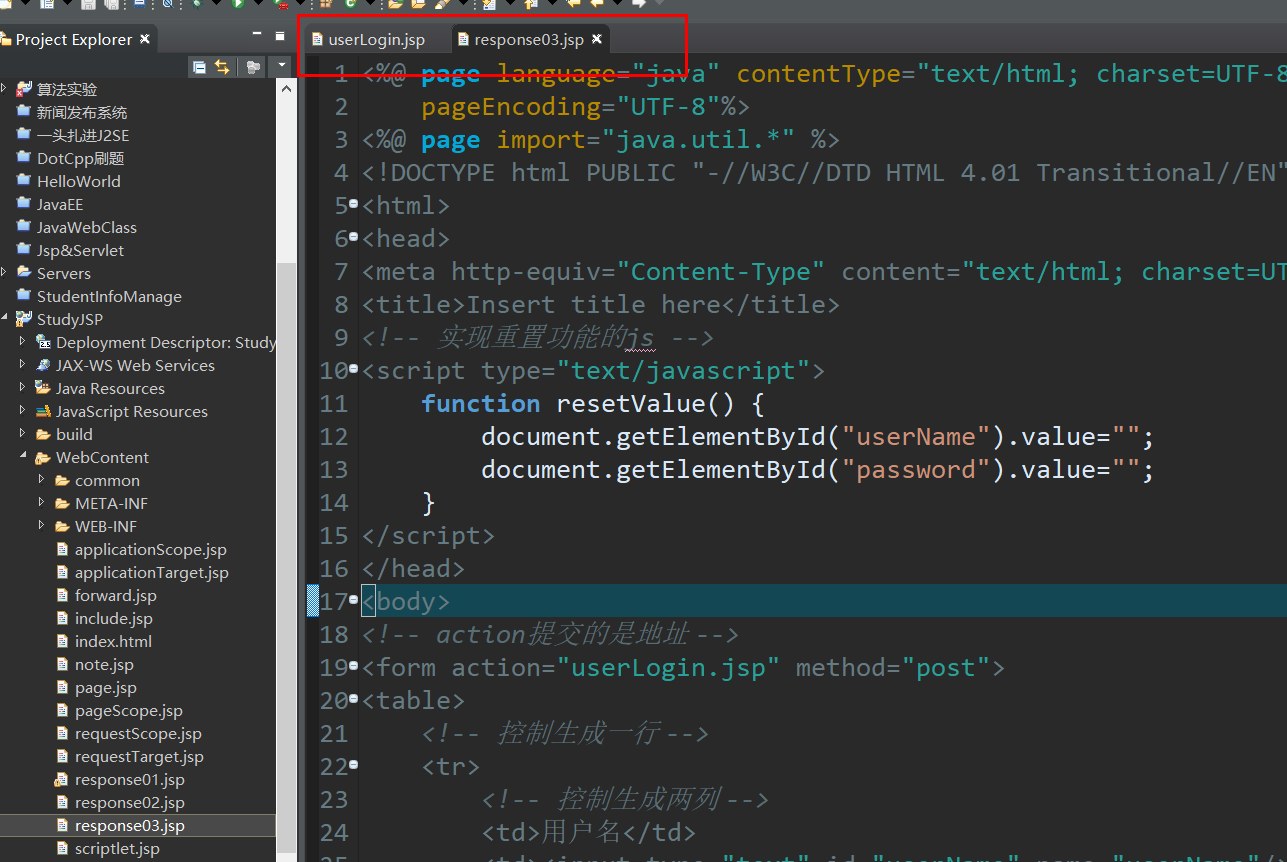The height and width of the screenshot is (862, 1287).
Task: Expand the WEB-INF folder arrow
Action: coord(42,526)
